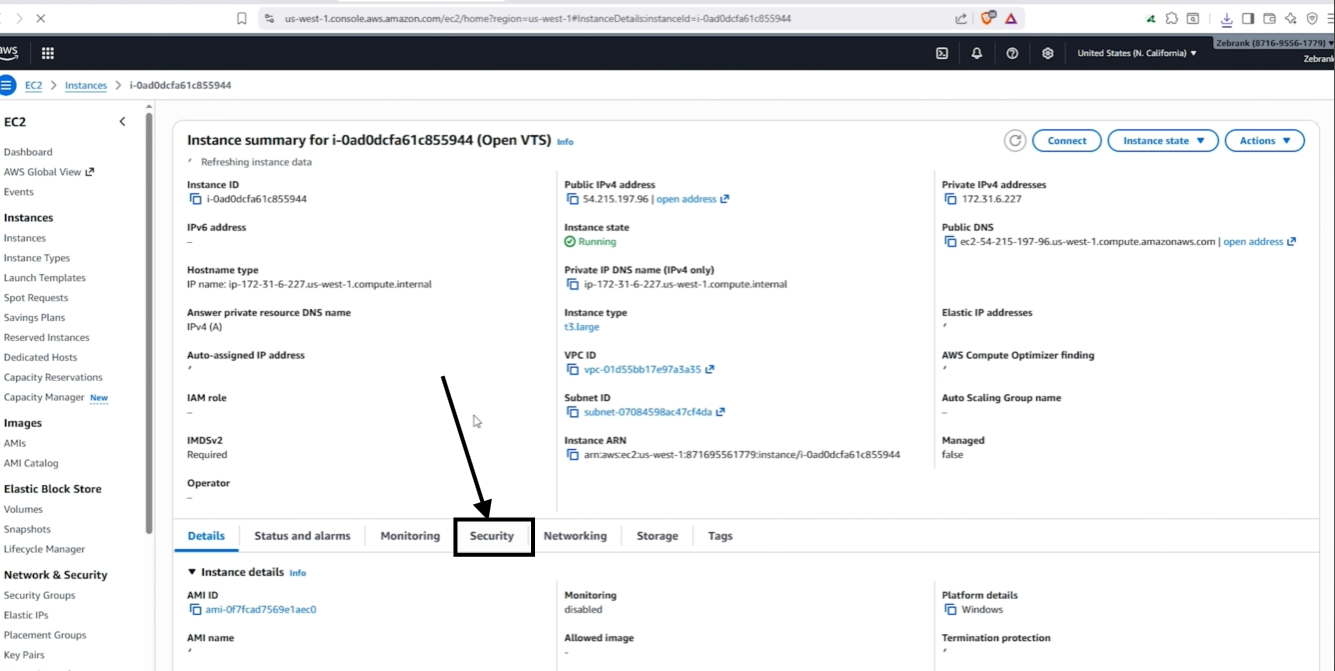Click the Brave Shields lion icon
Viewport: 1335px width, 671px height.
[x=988, y=18]
